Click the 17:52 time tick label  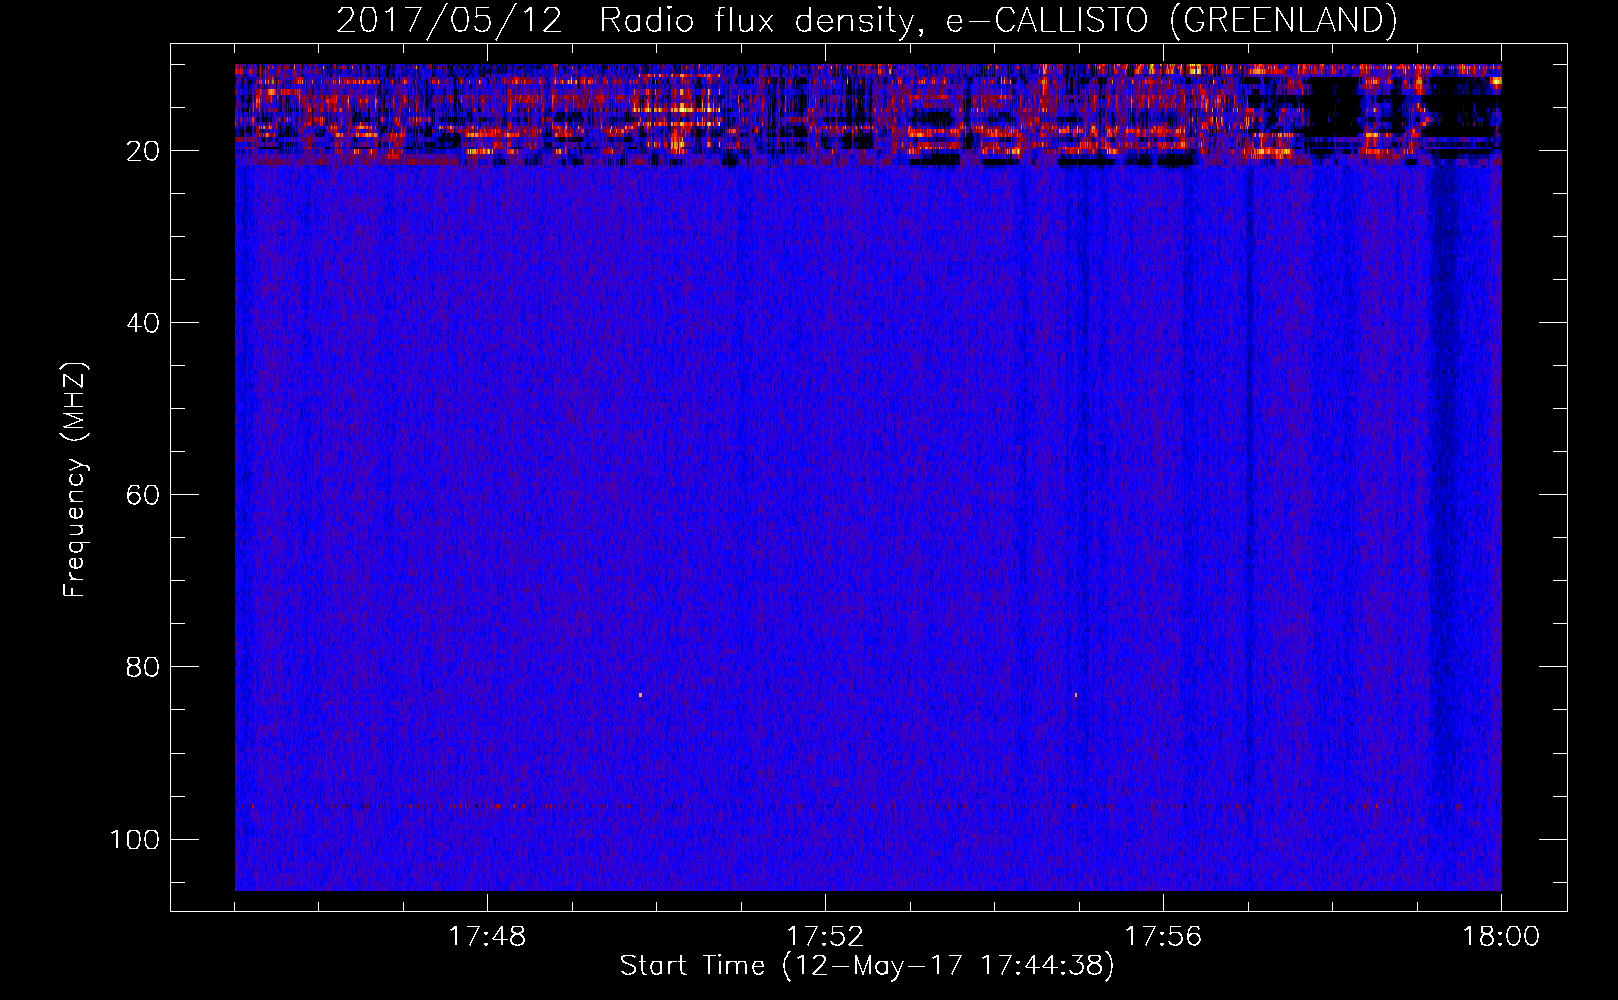pyautogui.click(x=825, y=937)
